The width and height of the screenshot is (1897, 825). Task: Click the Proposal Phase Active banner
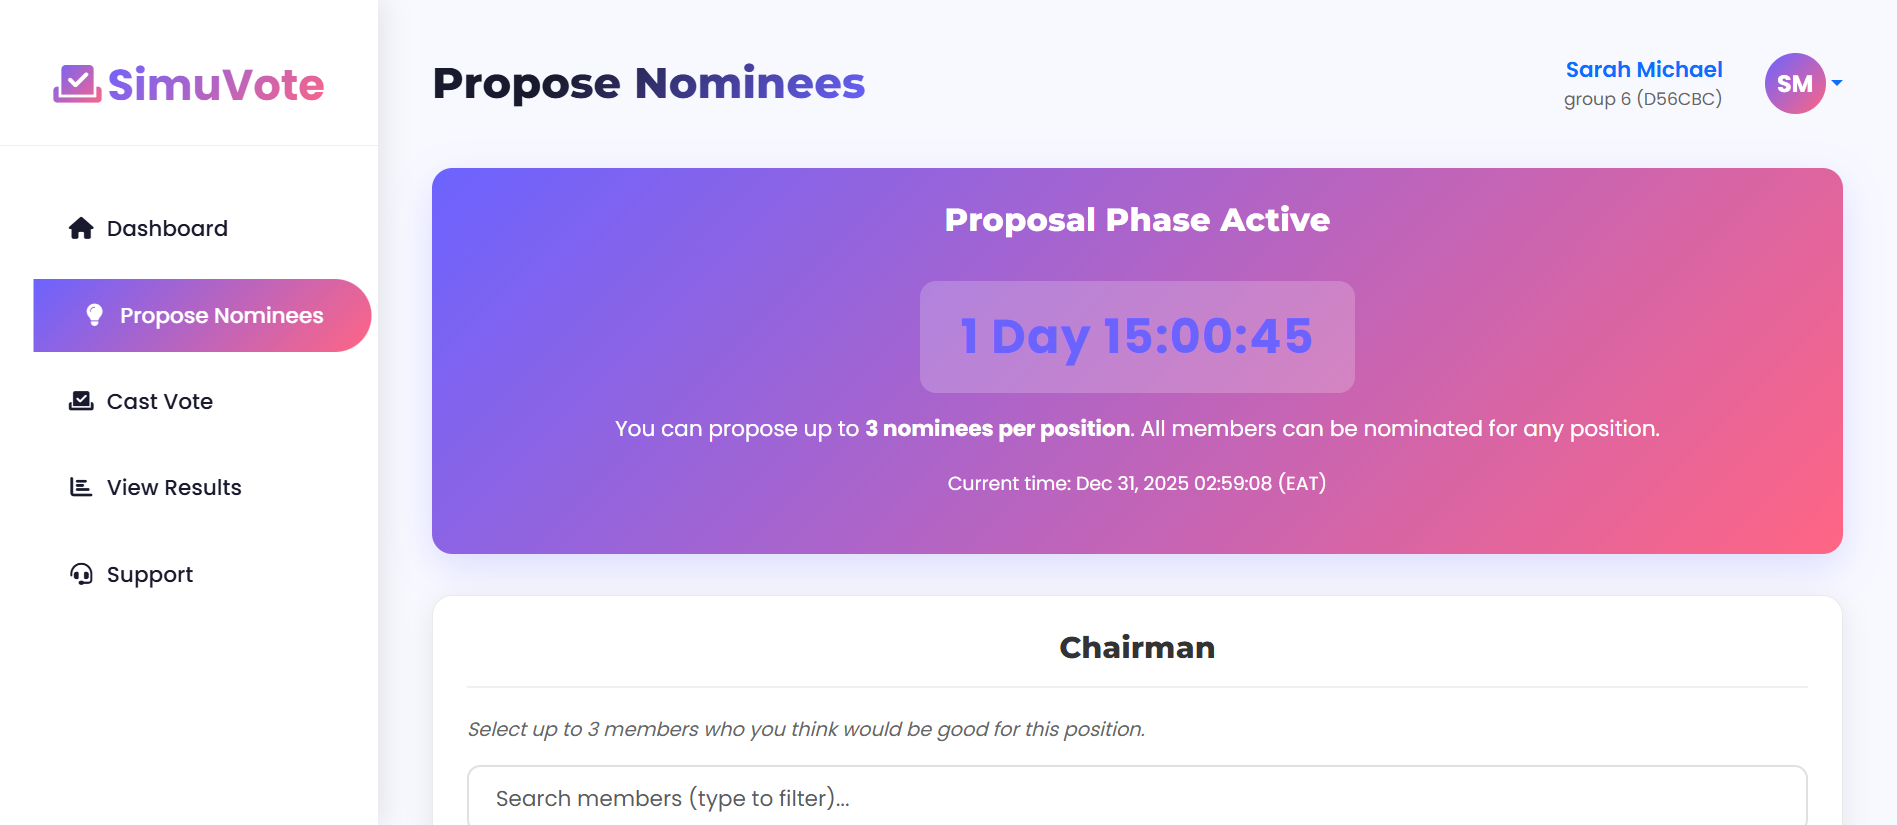(1136, 219)
